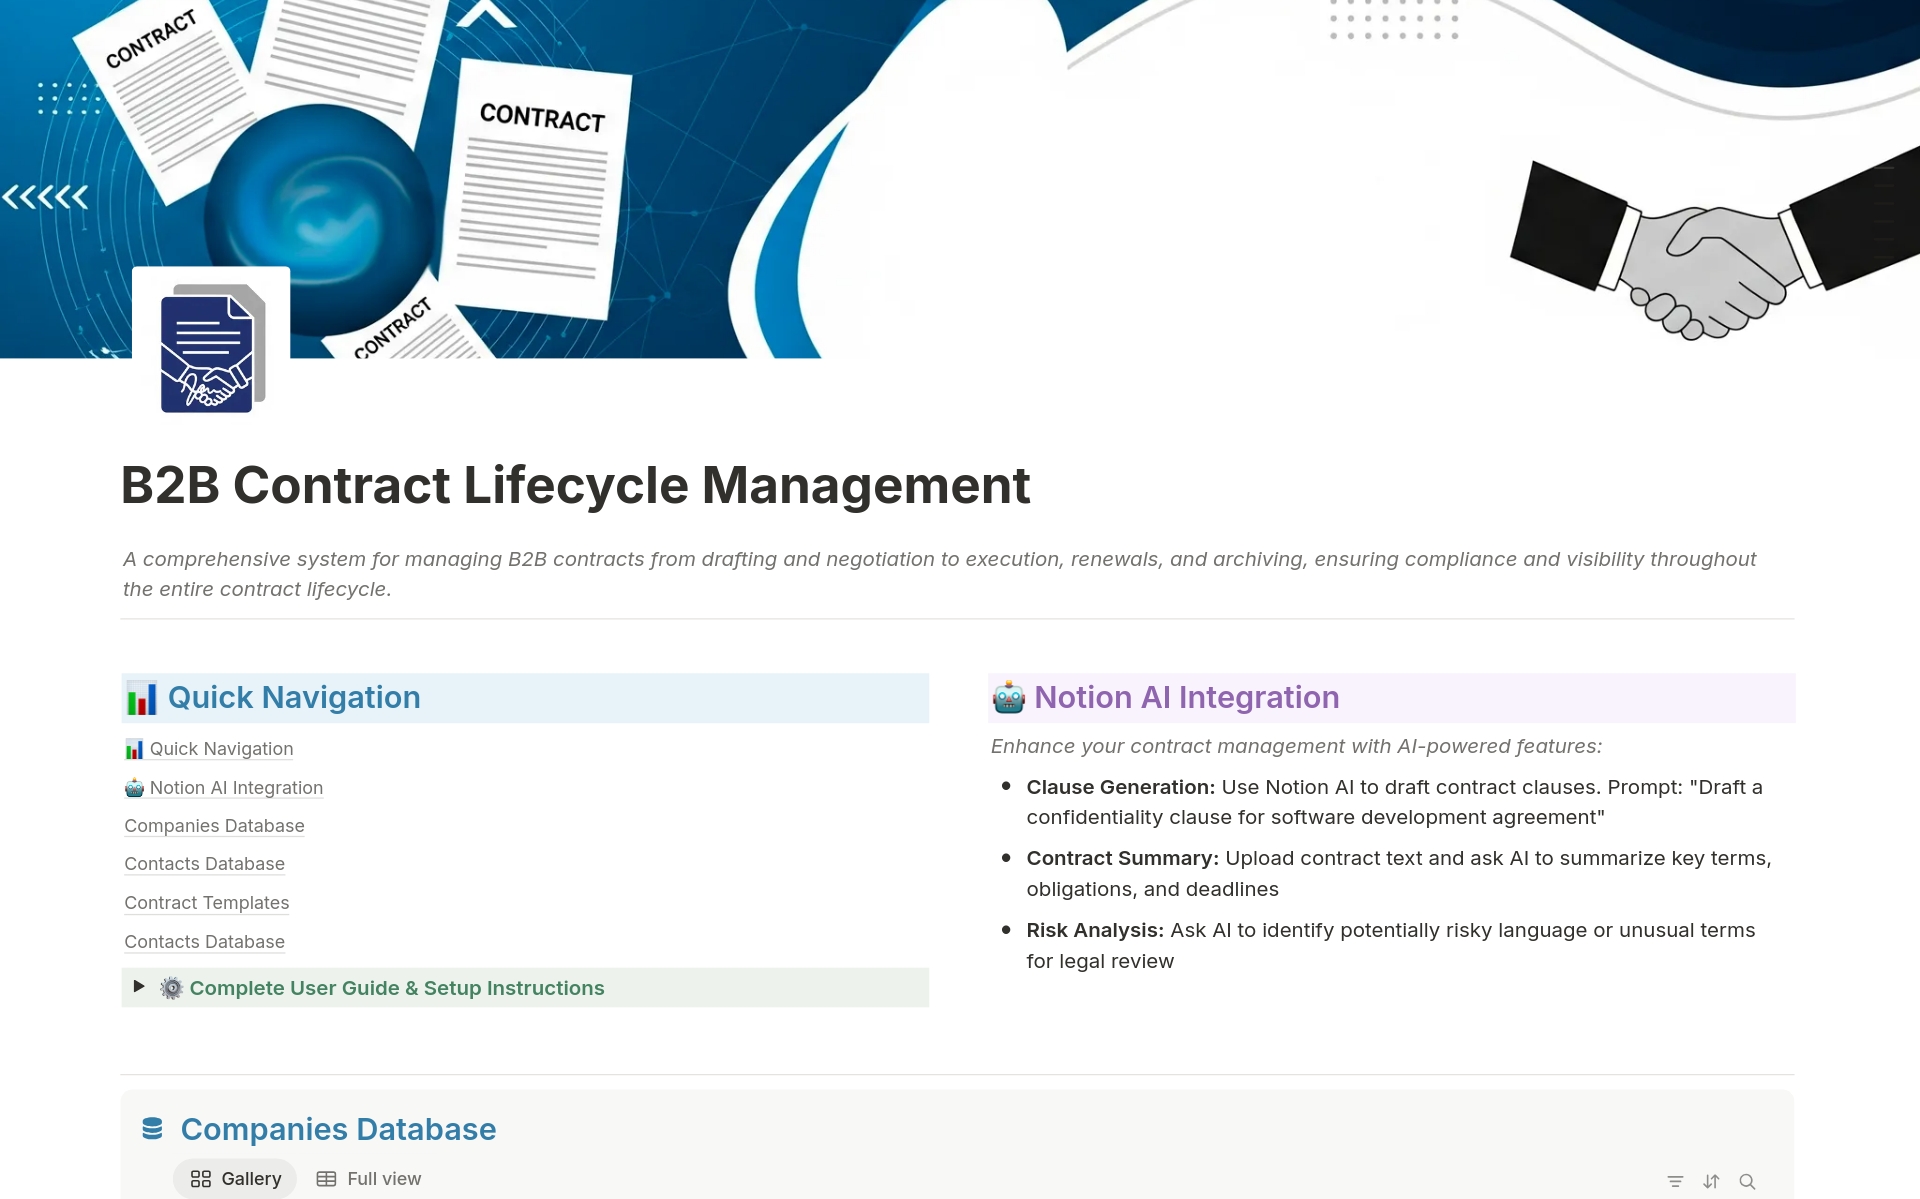Click the robot icon in Notion AI heading
1920x1199 pixels.
point(1008,697)
